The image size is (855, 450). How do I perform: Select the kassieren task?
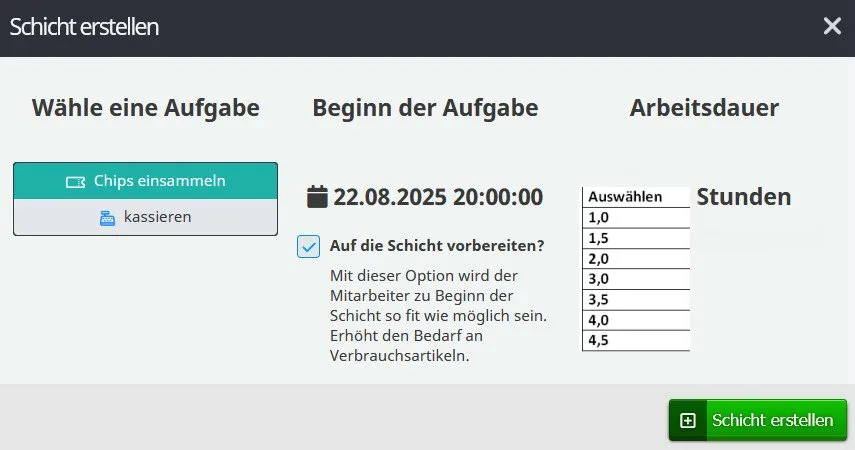[146, 217]
